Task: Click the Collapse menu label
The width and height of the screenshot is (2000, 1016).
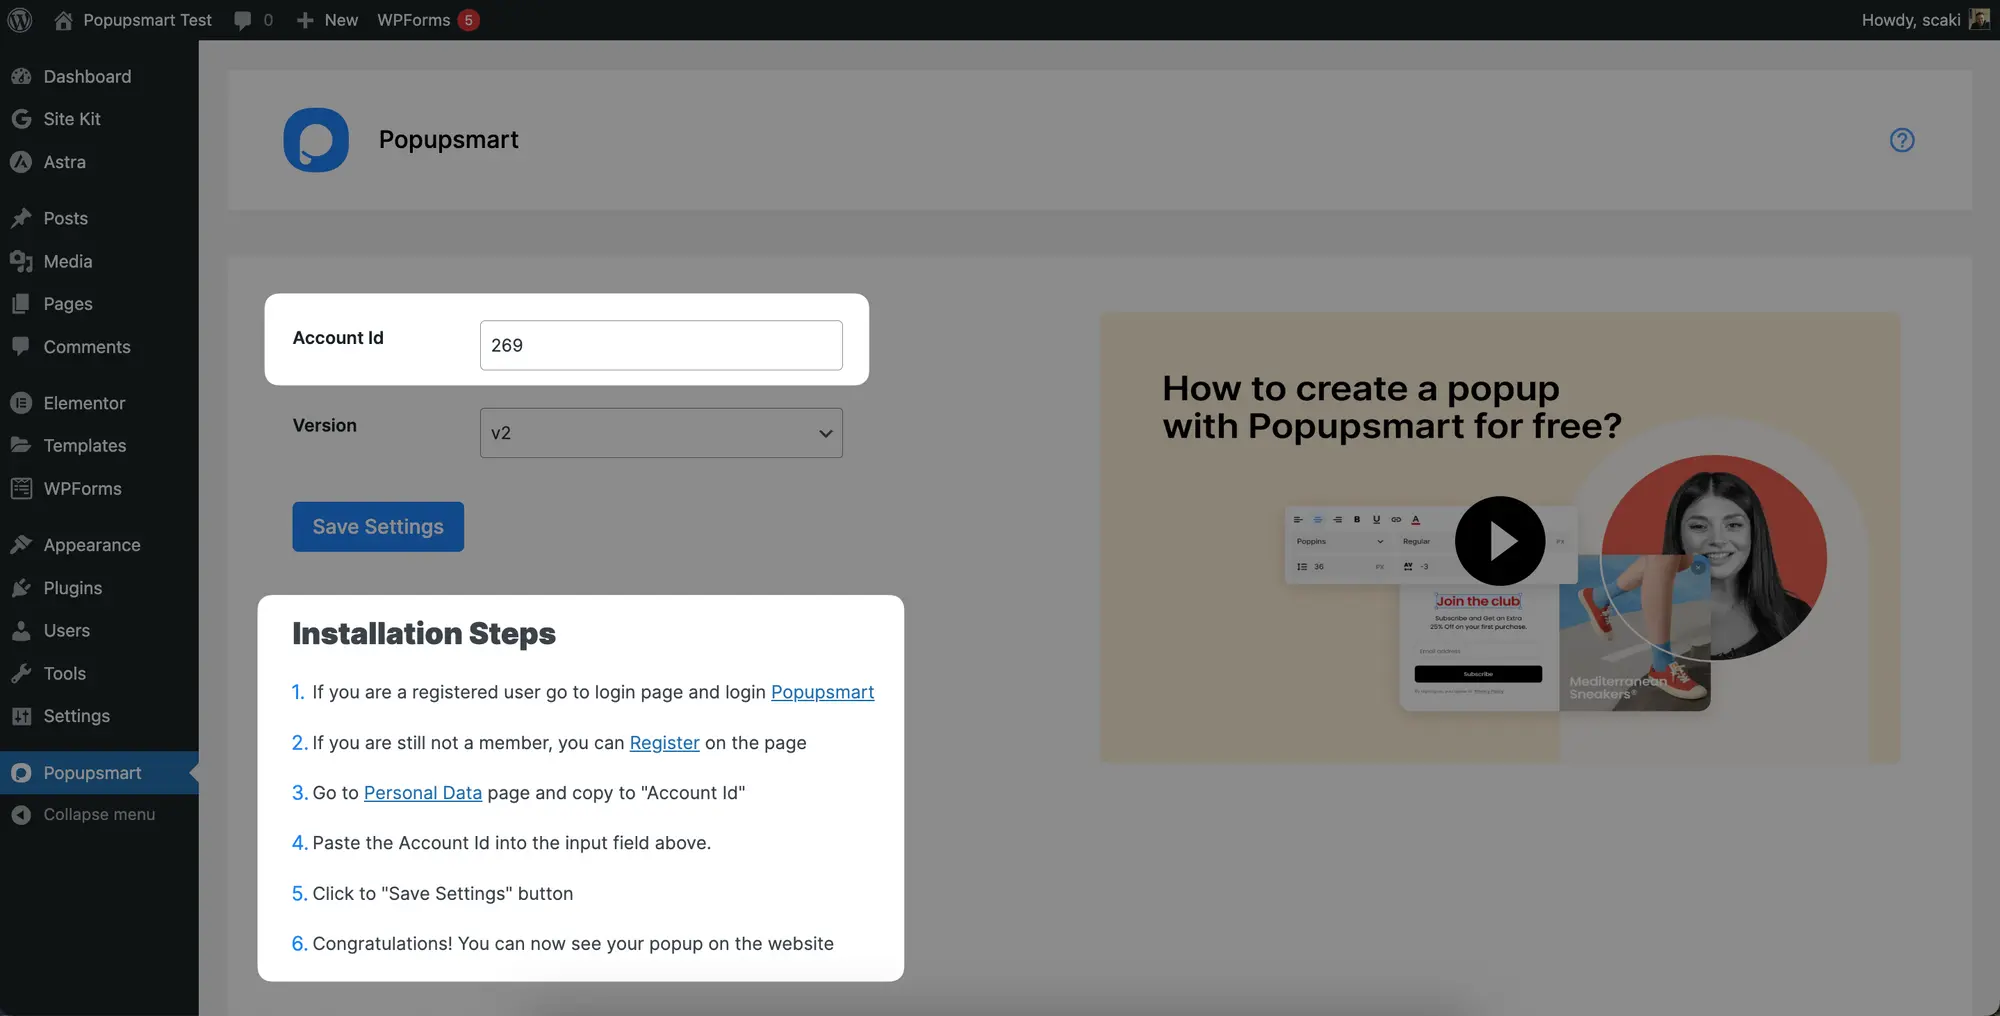Action: 99,815
